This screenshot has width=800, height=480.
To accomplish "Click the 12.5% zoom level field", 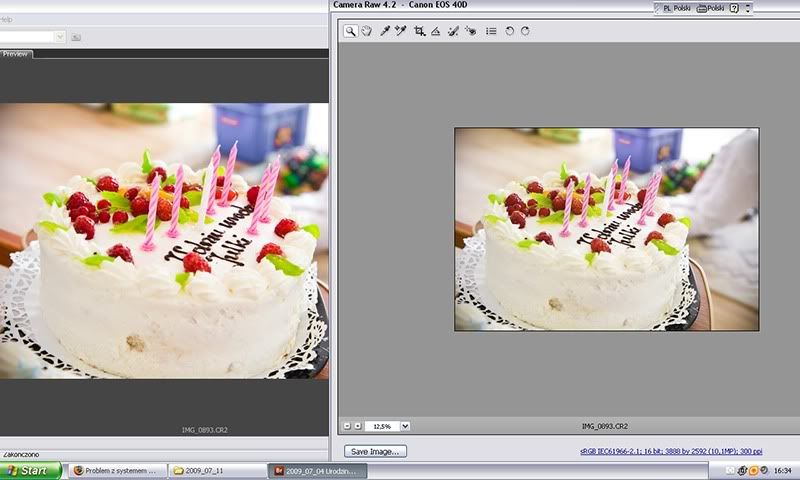I will [x=383, y=426].
